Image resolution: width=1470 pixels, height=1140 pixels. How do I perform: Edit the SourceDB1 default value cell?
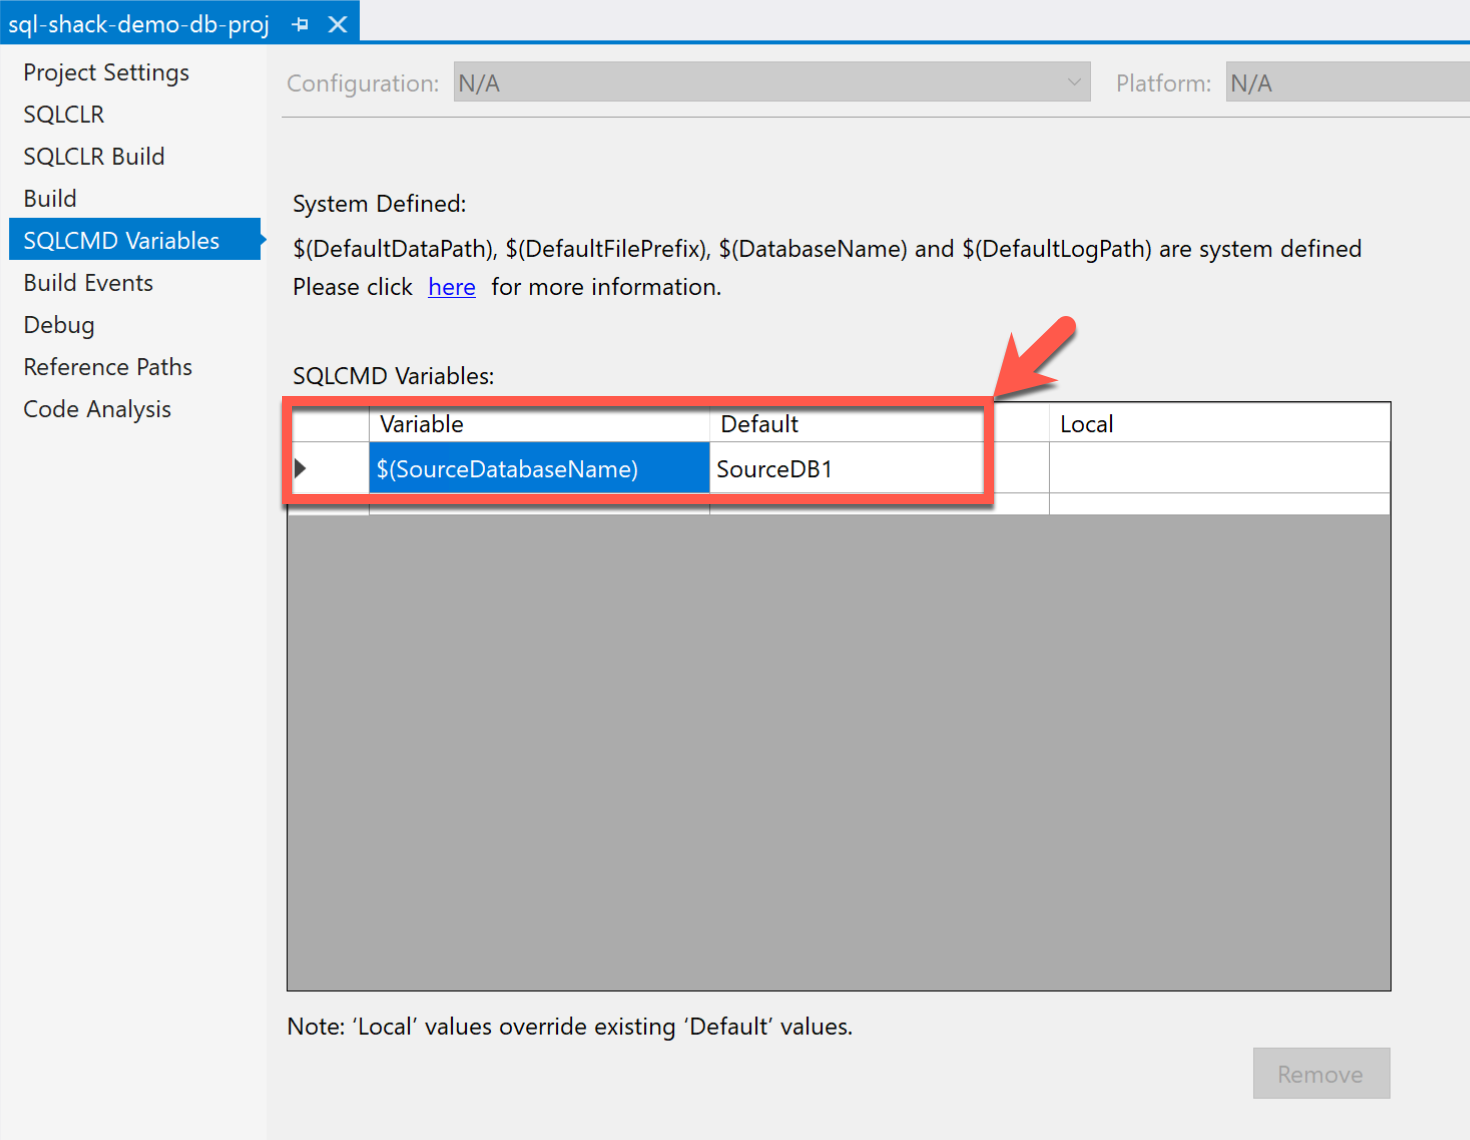(x=845, y=469)
